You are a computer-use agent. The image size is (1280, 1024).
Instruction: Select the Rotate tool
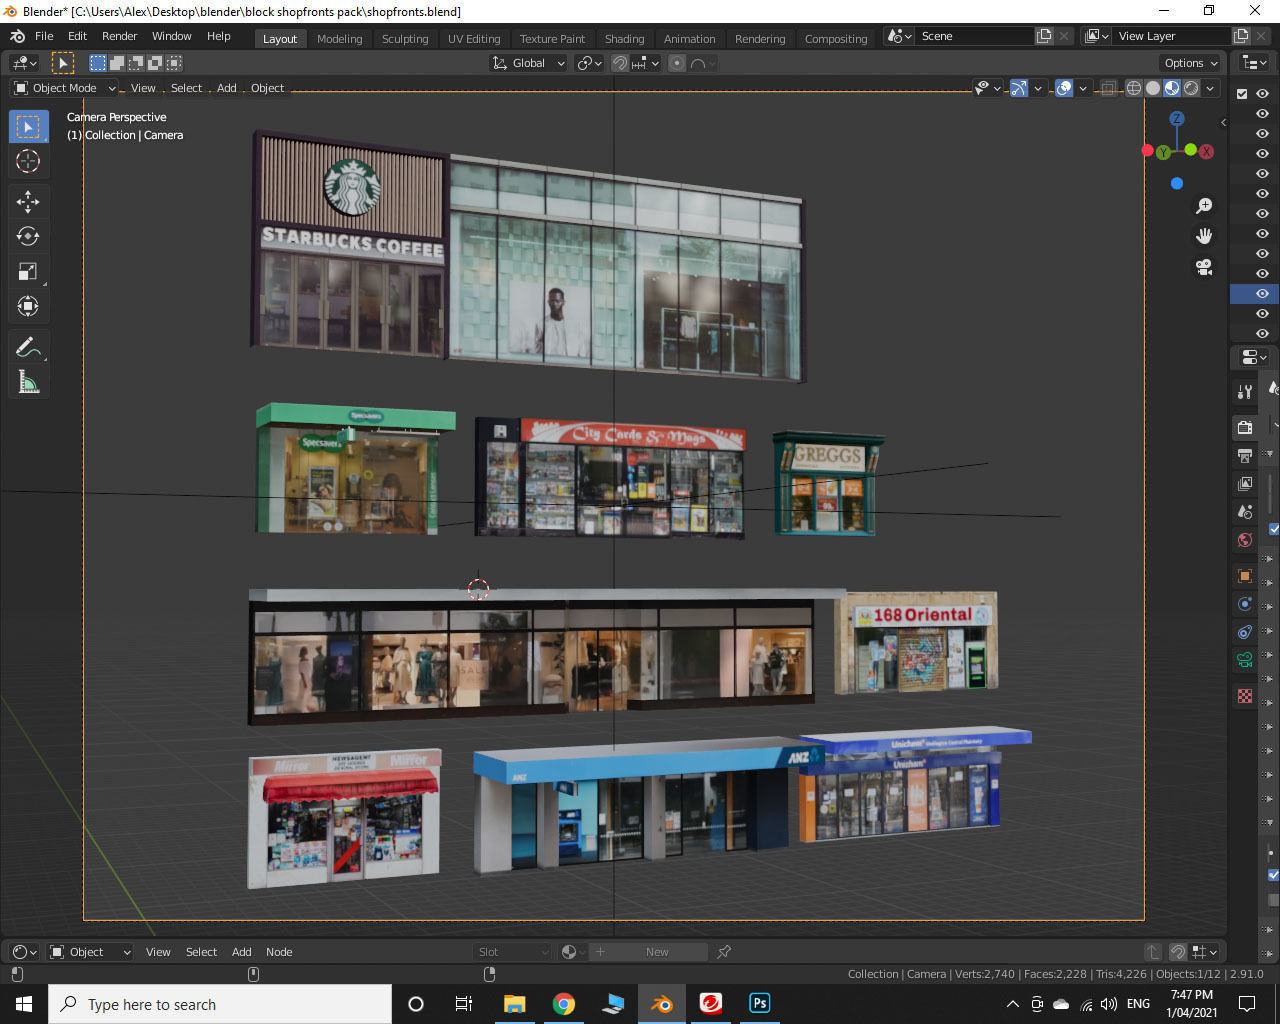pyautogui.click(x=28, y=236)
